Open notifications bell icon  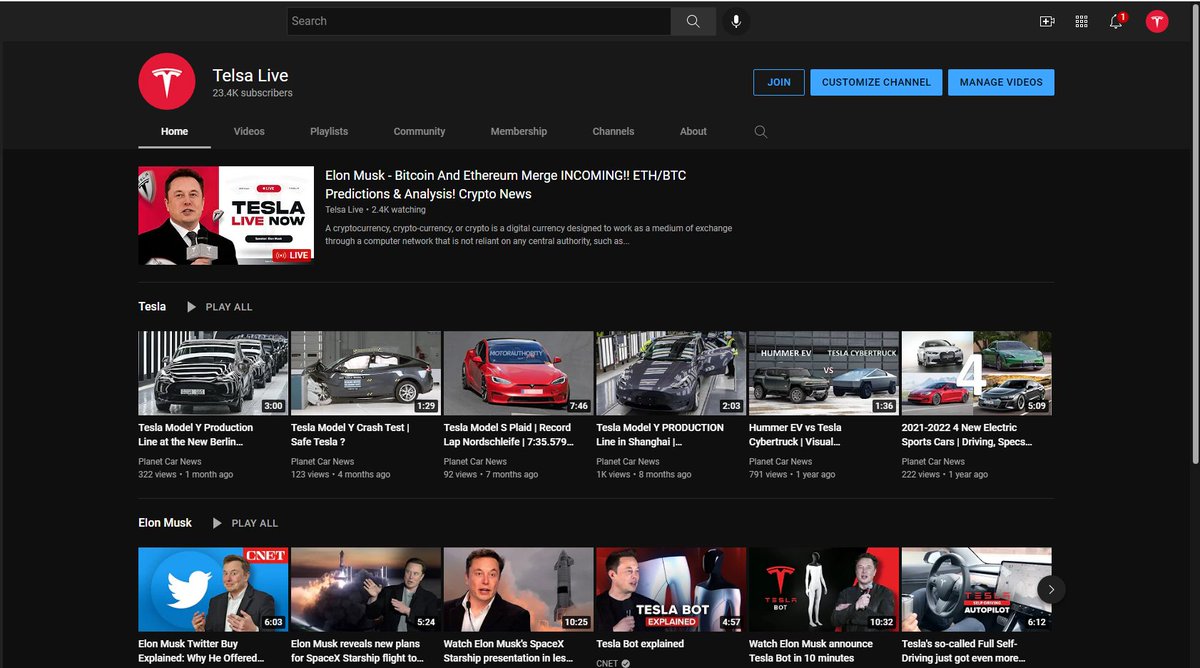pyautogui.click(x=1116, y=21)
